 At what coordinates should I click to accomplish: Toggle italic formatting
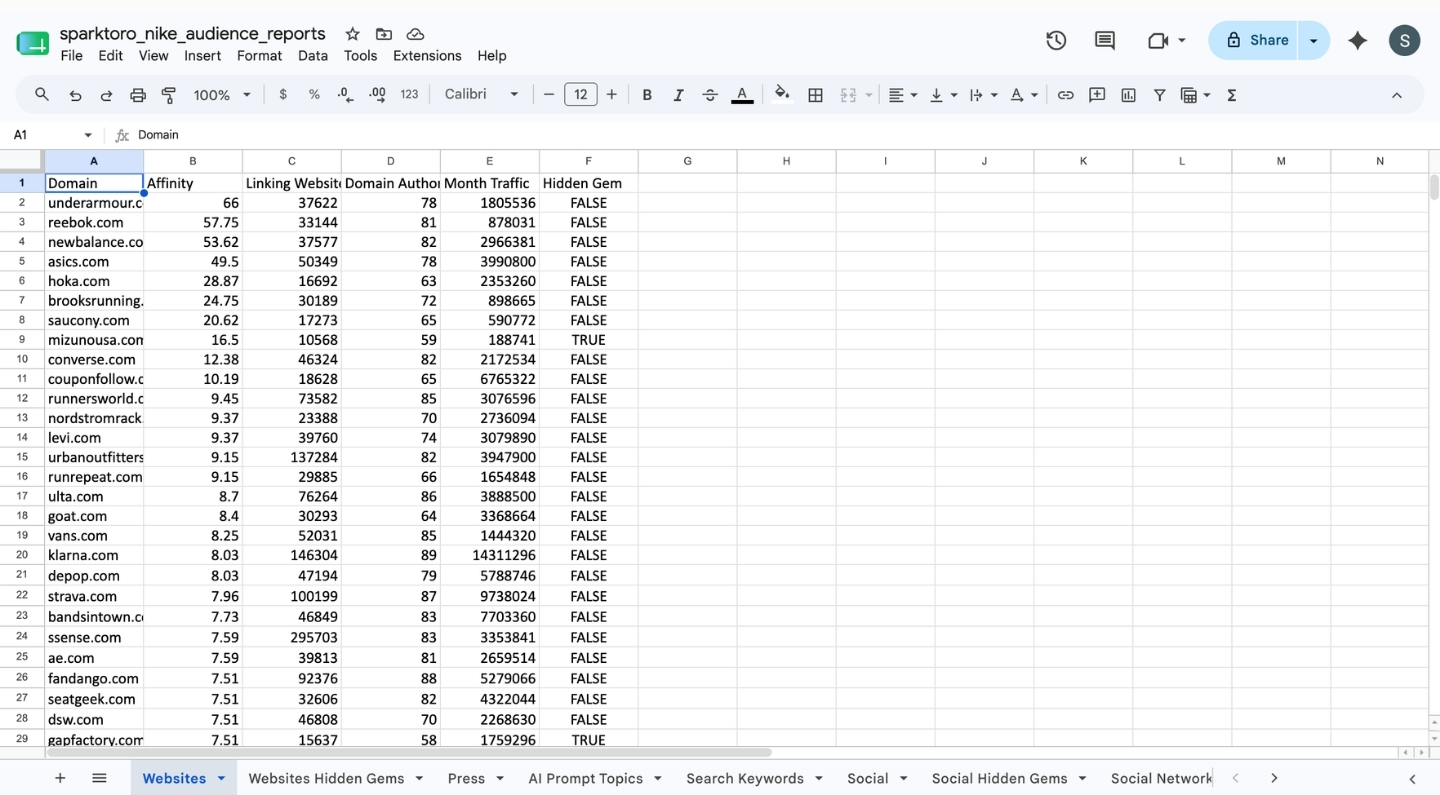coord(678,95)
